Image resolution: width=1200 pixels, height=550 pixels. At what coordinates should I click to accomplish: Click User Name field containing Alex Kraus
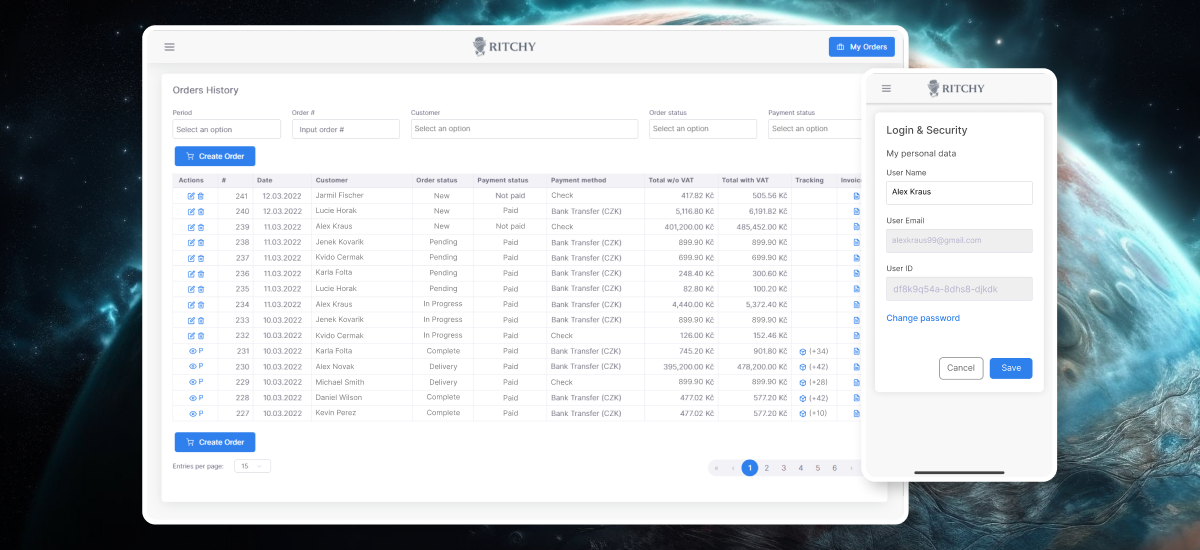pos(959,192)
